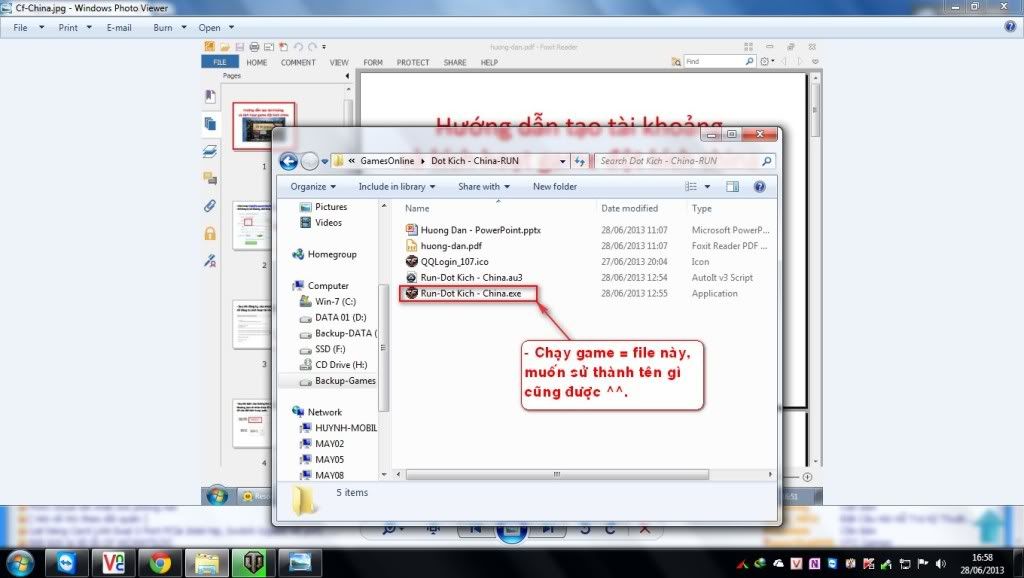This screenshot has height=578, width=1024.
Task: Open Google Chrome from the taskbar
Action: [159, 562]
